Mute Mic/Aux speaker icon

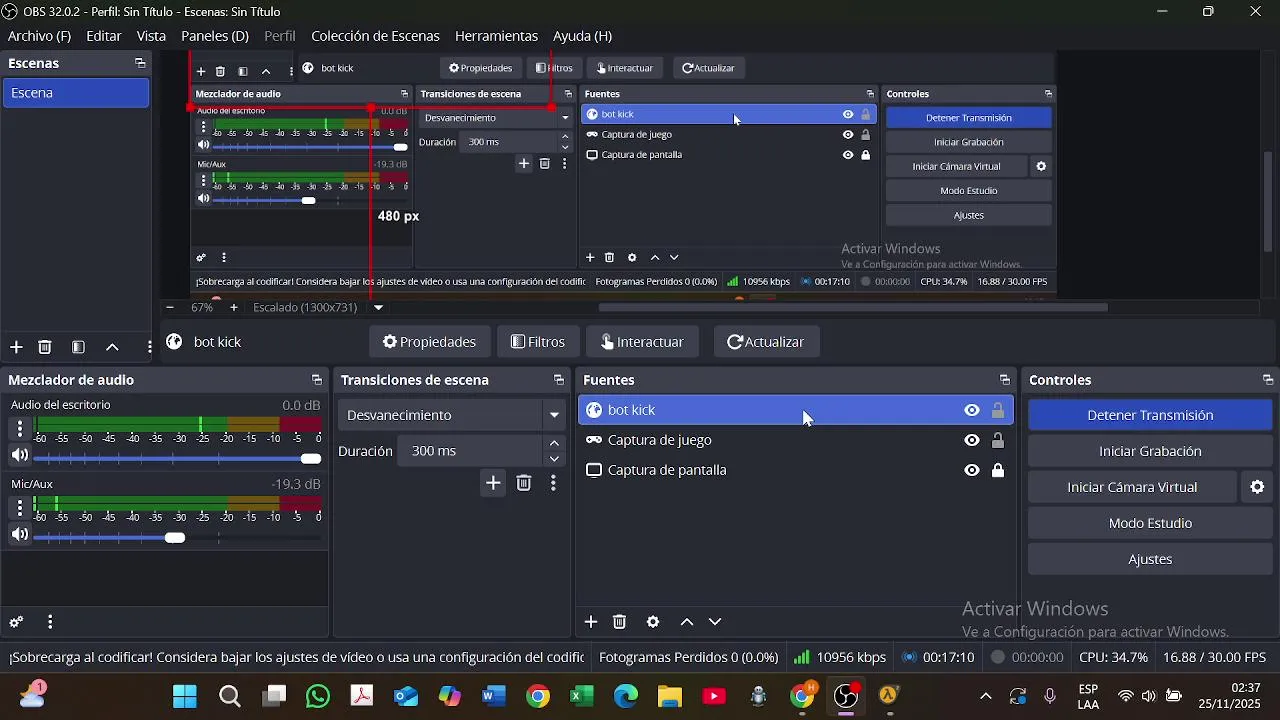click(x=19, y=536)
